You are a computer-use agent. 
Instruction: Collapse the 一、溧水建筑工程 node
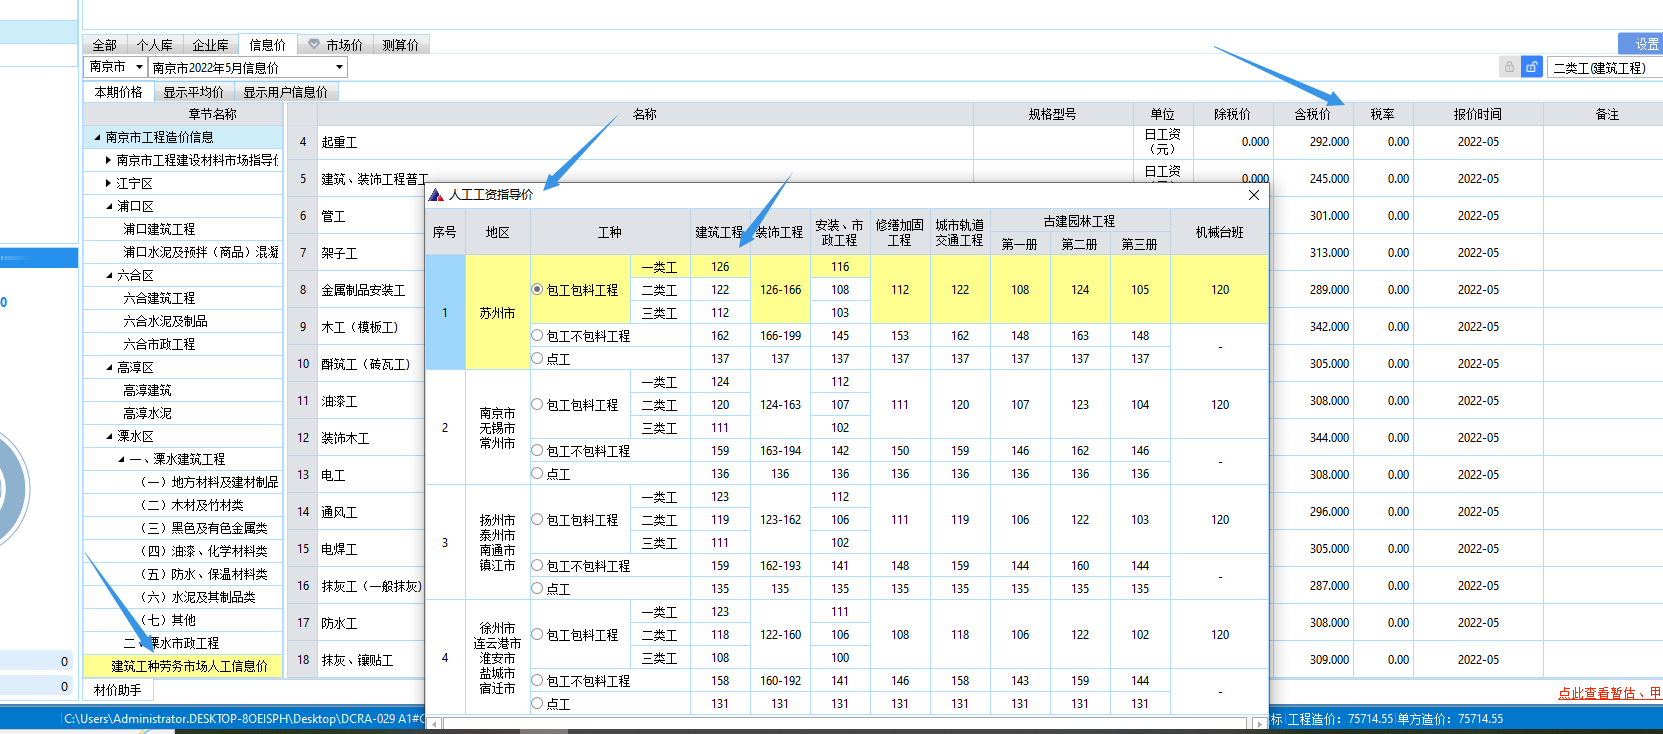click(x=121, y=459)
